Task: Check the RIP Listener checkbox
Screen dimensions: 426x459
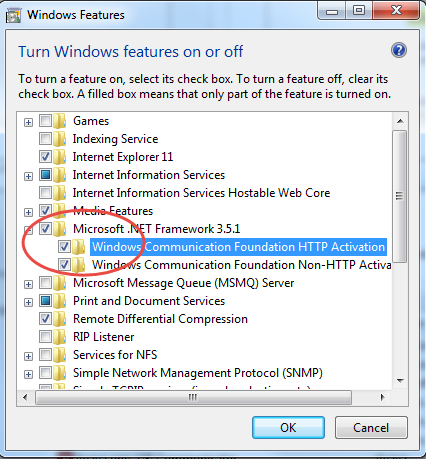Action: (45, 336)
